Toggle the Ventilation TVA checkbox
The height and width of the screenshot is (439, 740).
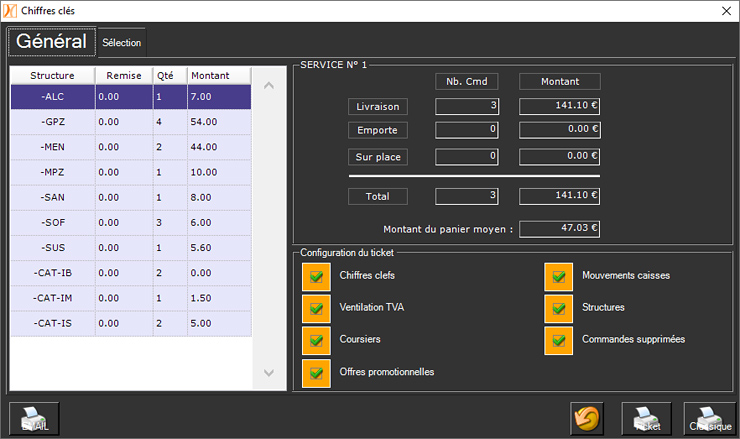click(x=317, y=308)
